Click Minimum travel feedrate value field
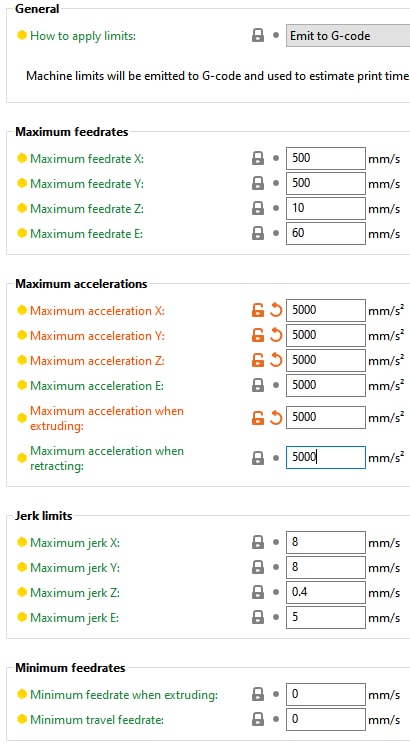This screenshot has width=410, height=750. [x=326, y=719]
